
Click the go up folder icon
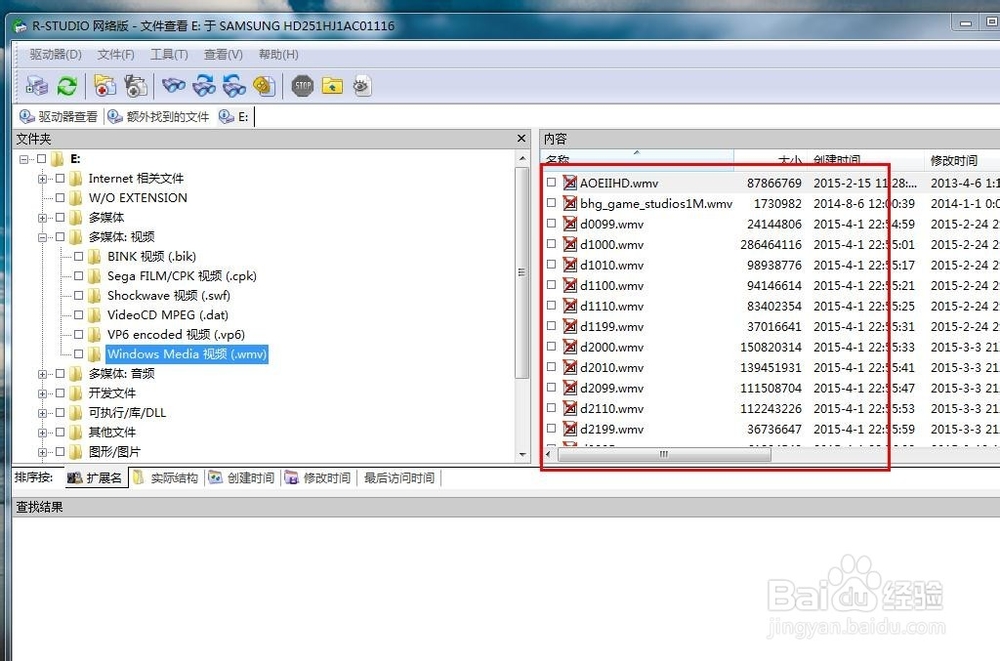(x=332, y=85)
